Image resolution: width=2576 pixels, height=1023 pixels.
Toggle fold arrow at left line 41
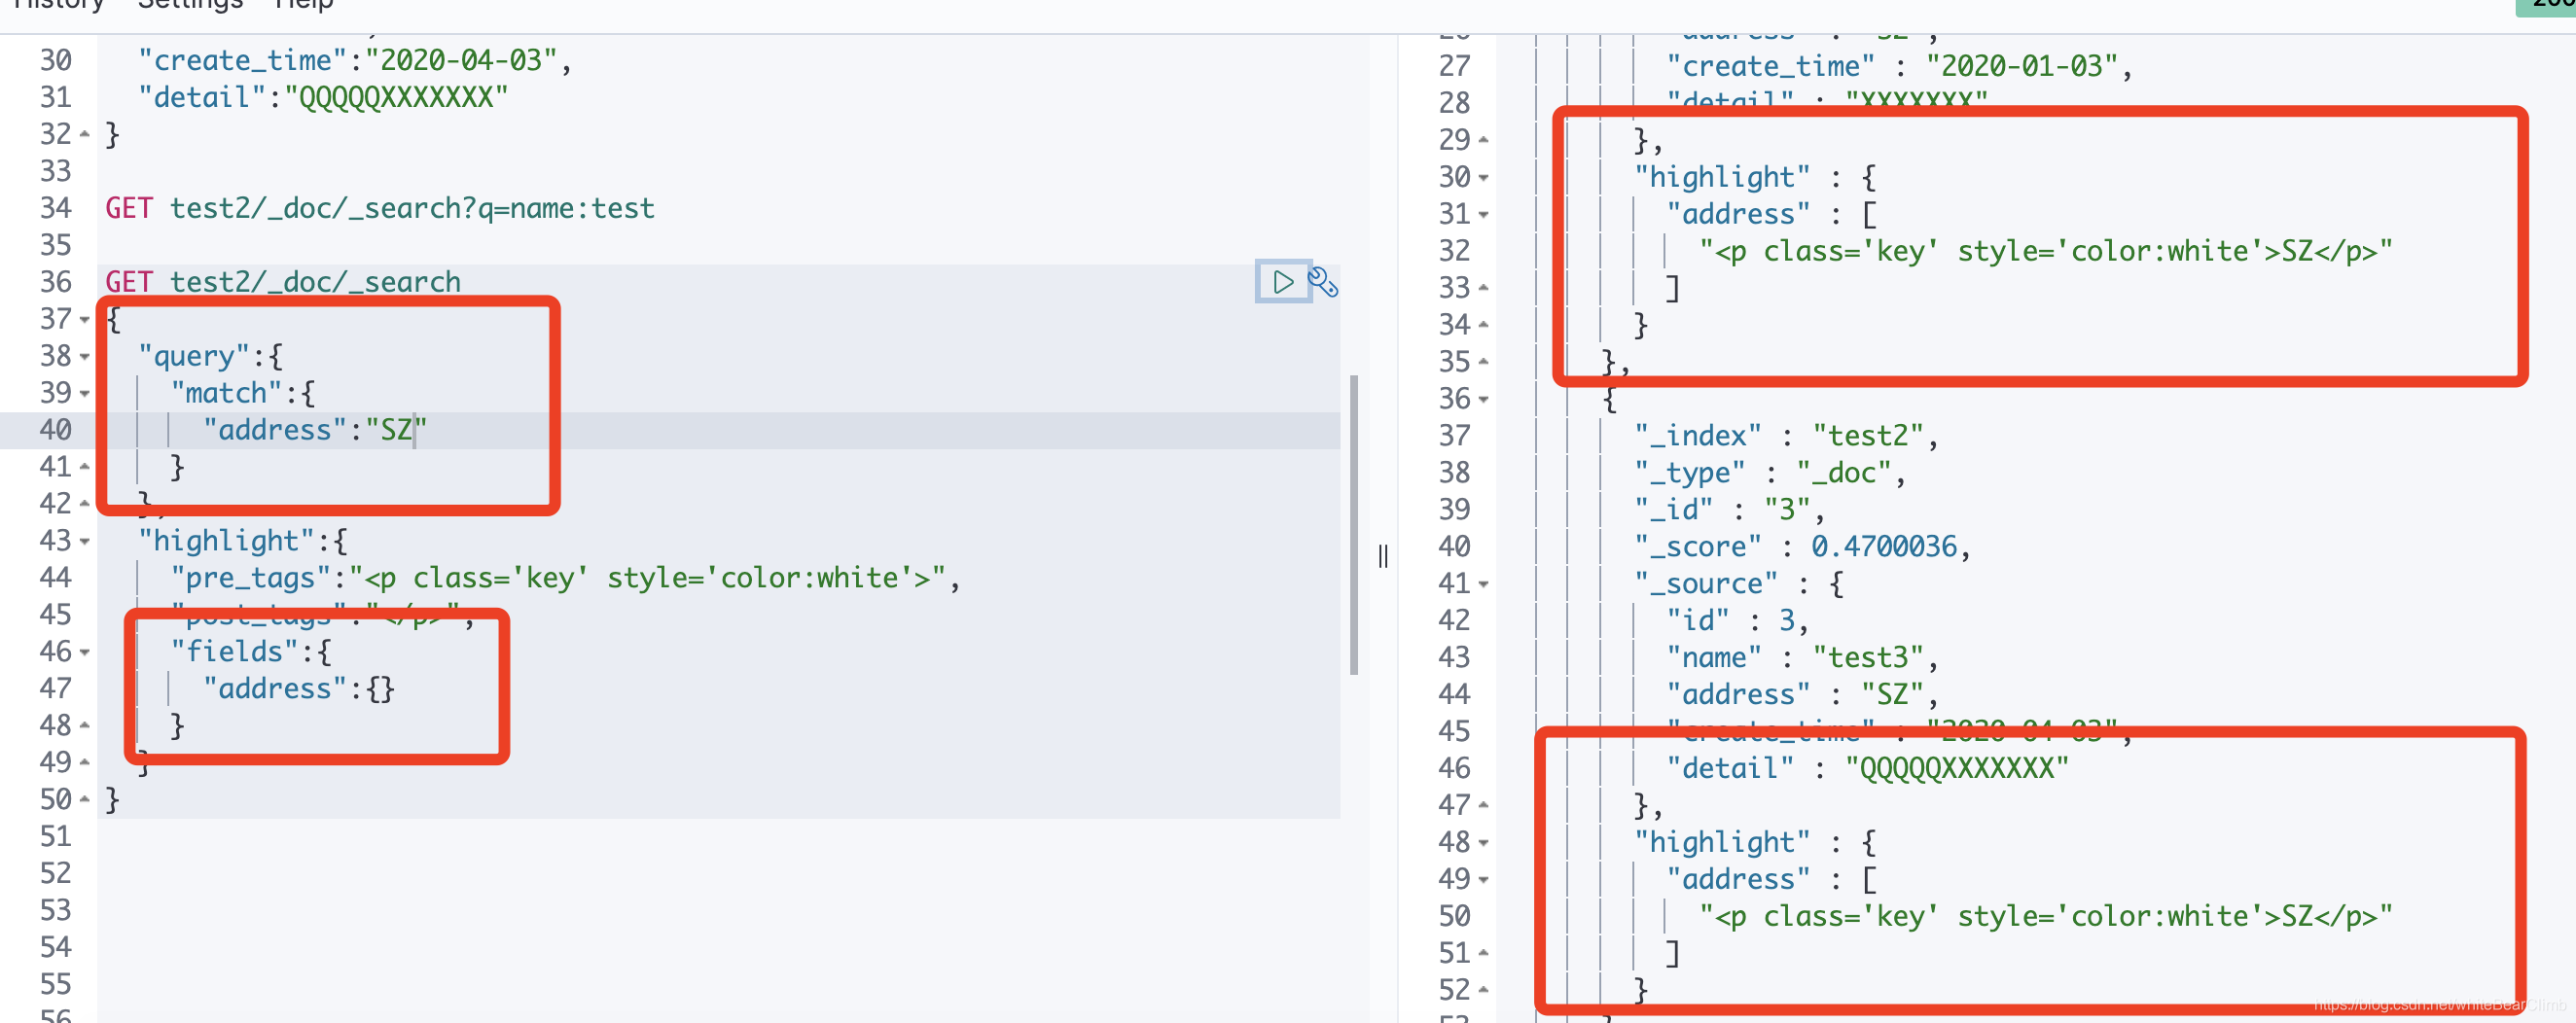[85, 468]
